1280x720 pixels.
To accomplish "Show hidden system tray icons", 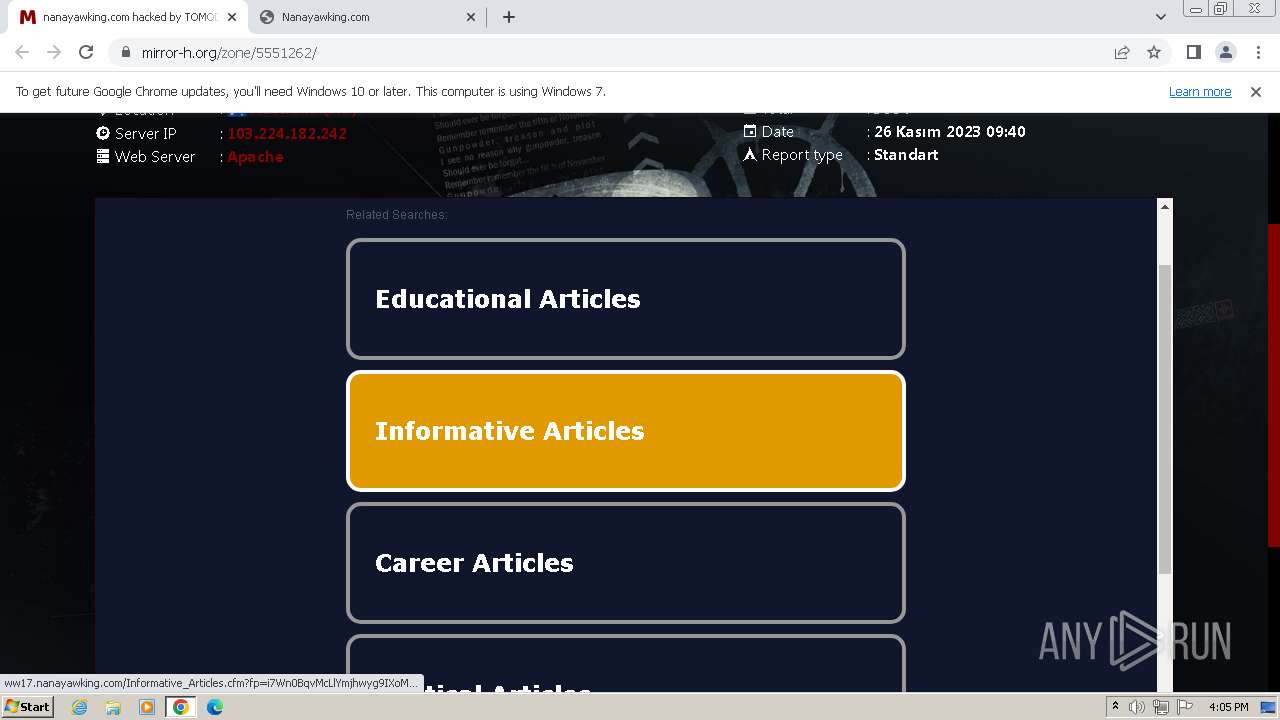I will pyautogui.click(x=1115, y=707).
